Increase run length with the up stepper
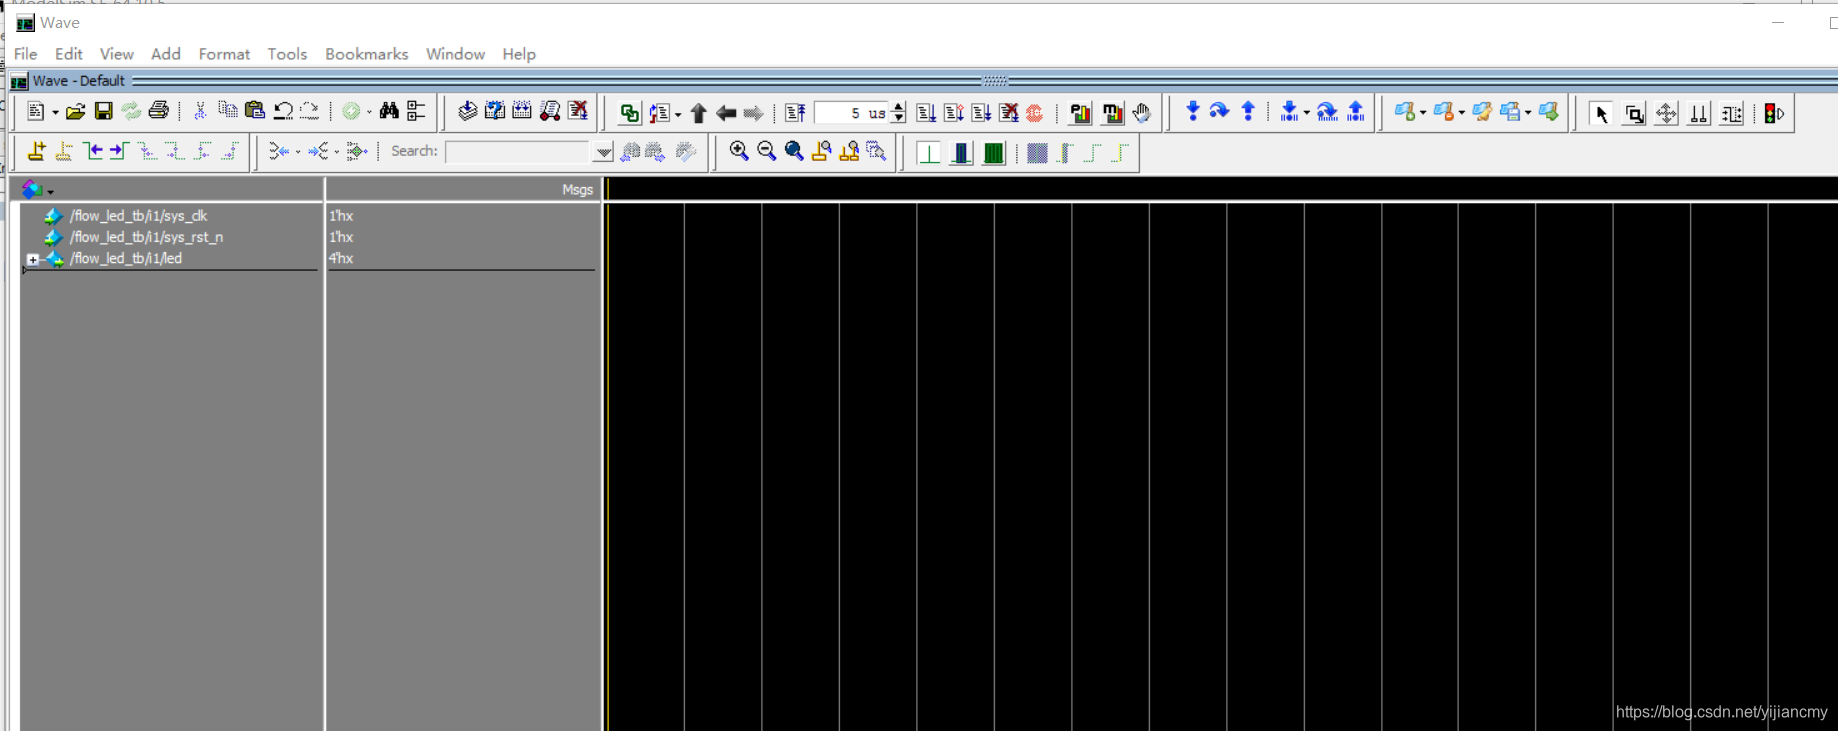This screenshot has width=1838, height=731. coord(899,107)
